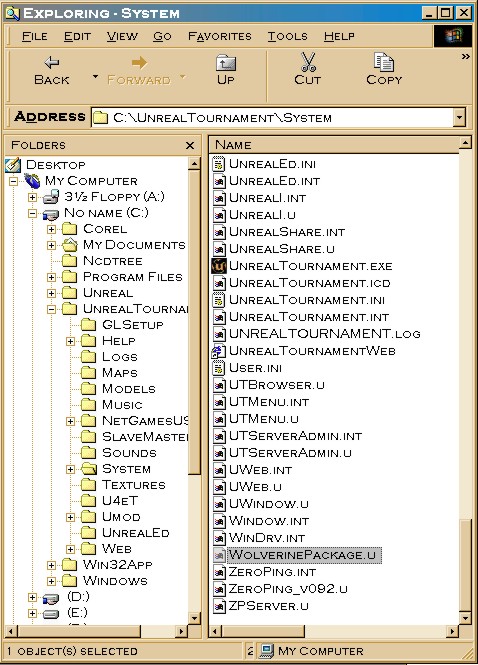Open the Address bar dropdown
This screenshot has width=478, height=665.
click(x=459, y=117)
